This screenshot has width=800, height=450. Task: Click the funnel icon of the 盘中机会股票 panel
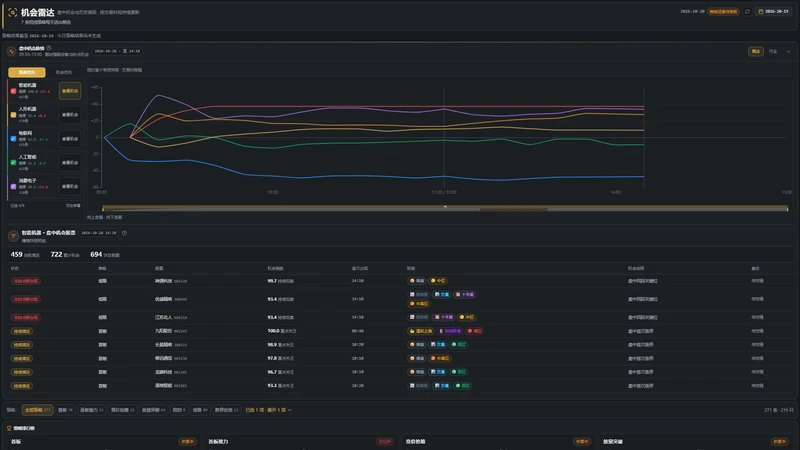pyautogui.click(x=13, y=235)
